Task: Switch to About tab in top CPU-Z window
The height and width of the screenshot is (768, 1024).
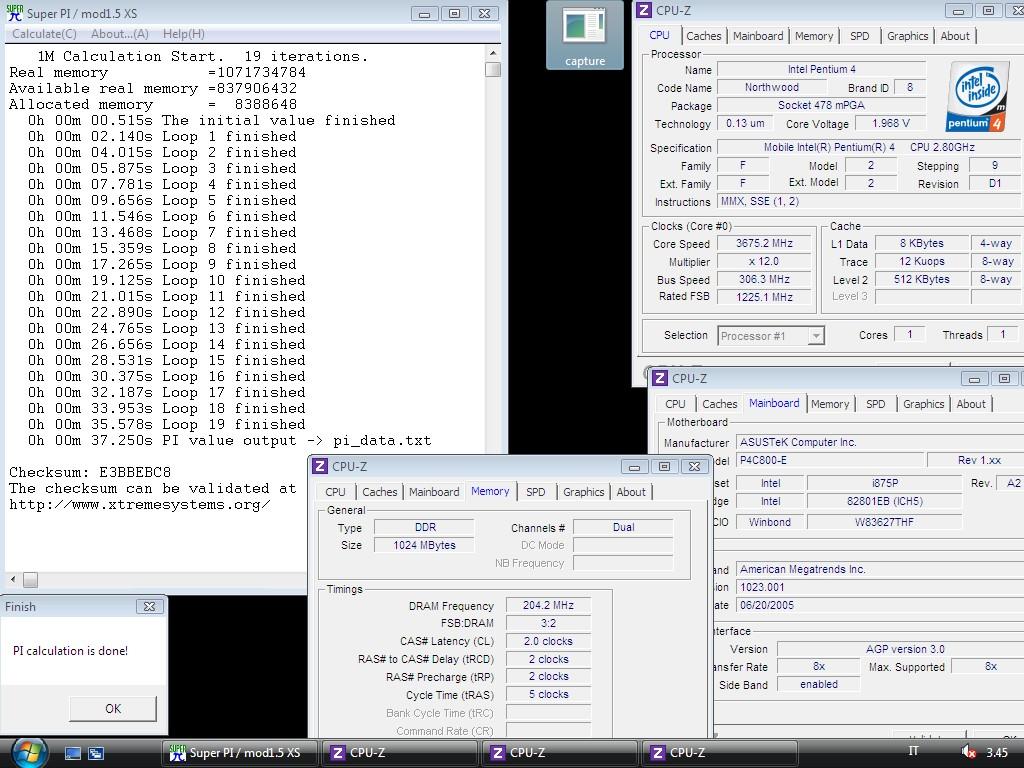Action: click(x=955, y=36)
